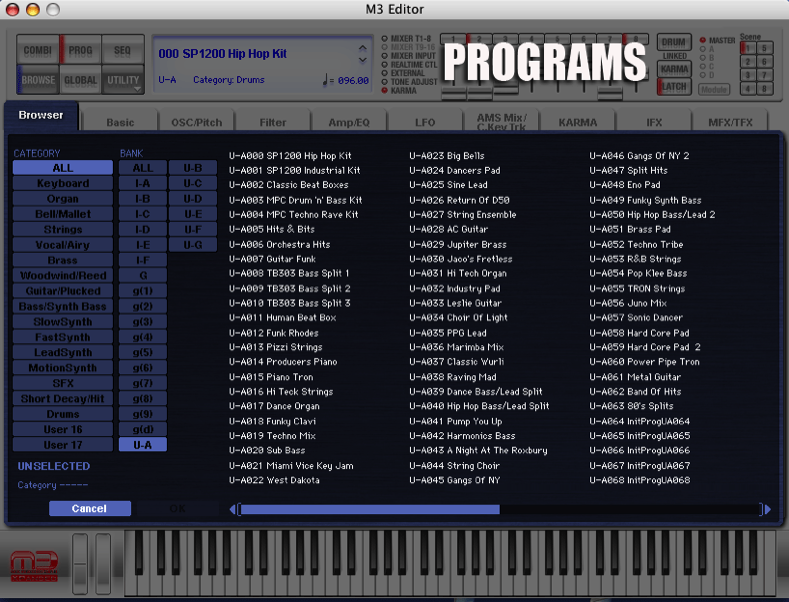Filter by the Drums category
Image resolution: width=789 pixels, height=602 pixels.
[x=63, y=414]
